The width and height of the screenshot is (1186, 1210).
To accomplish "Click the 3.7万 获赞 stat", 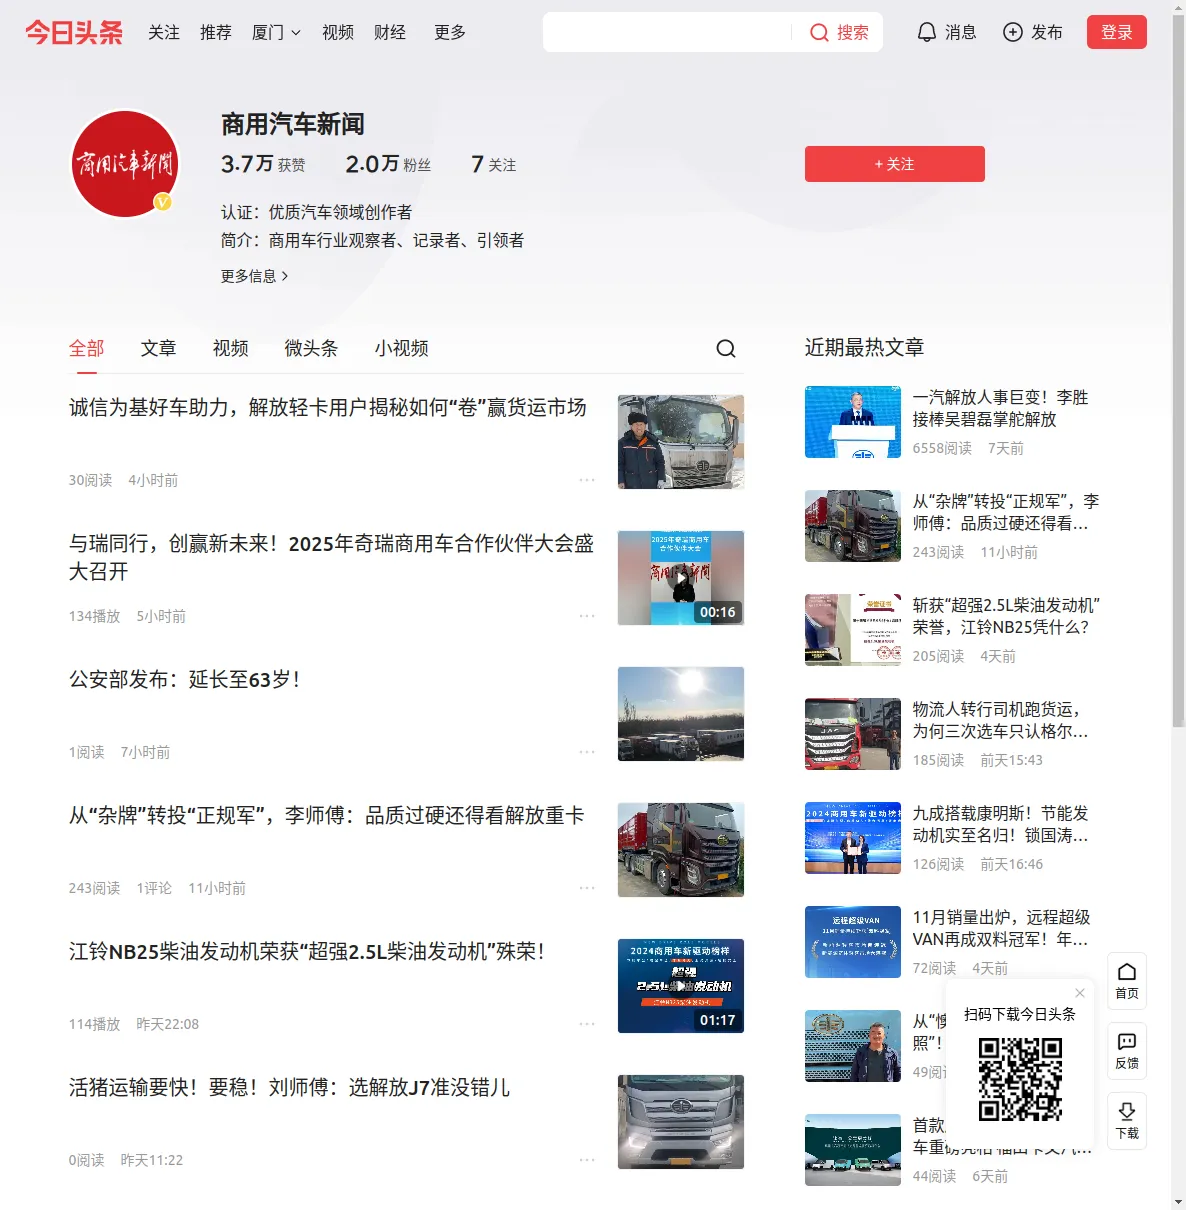I will [x=263, y=164].
